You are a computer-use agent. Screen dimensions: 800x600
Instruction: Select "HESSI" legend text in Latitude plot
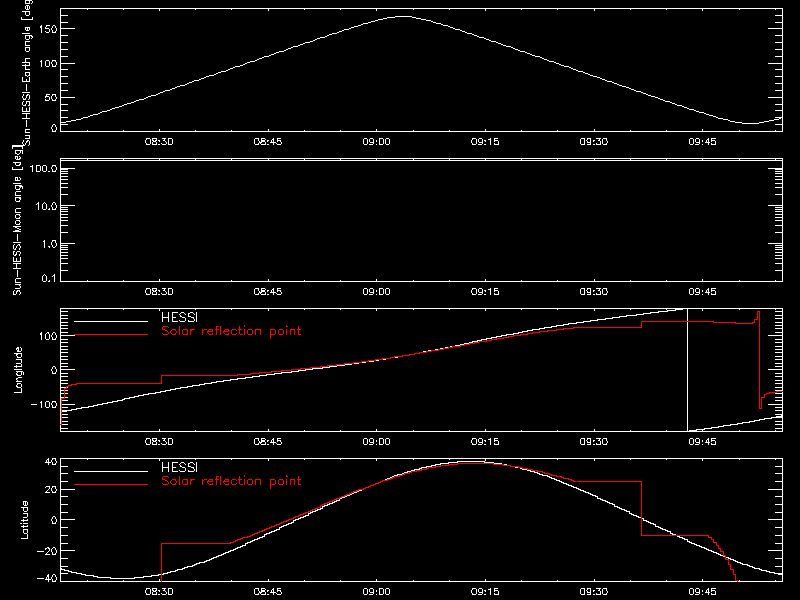coord(179,467)
